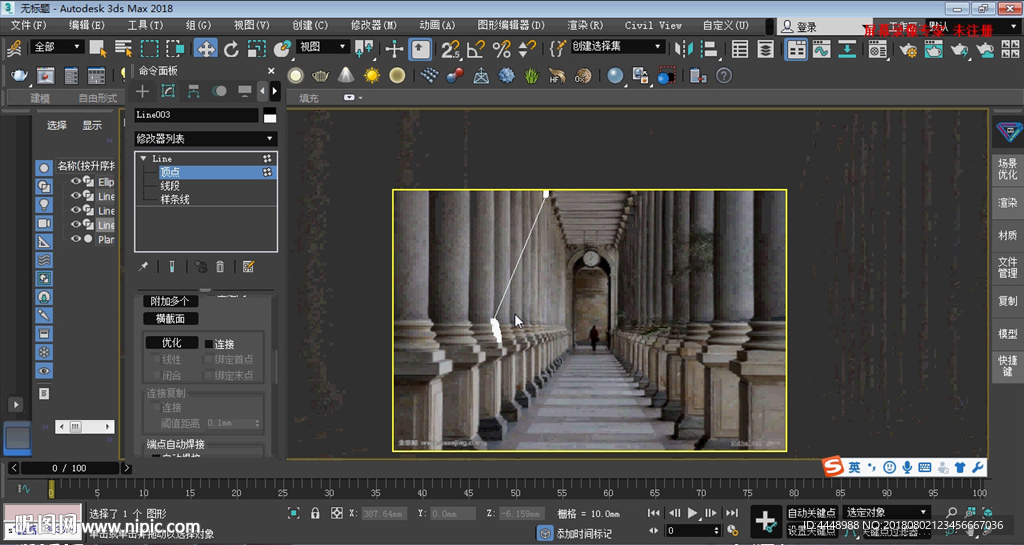The image size is (1024, 545).
Task: Open Render Setup teapot gear
Action: pyautogui.click(x=907, y=49)
